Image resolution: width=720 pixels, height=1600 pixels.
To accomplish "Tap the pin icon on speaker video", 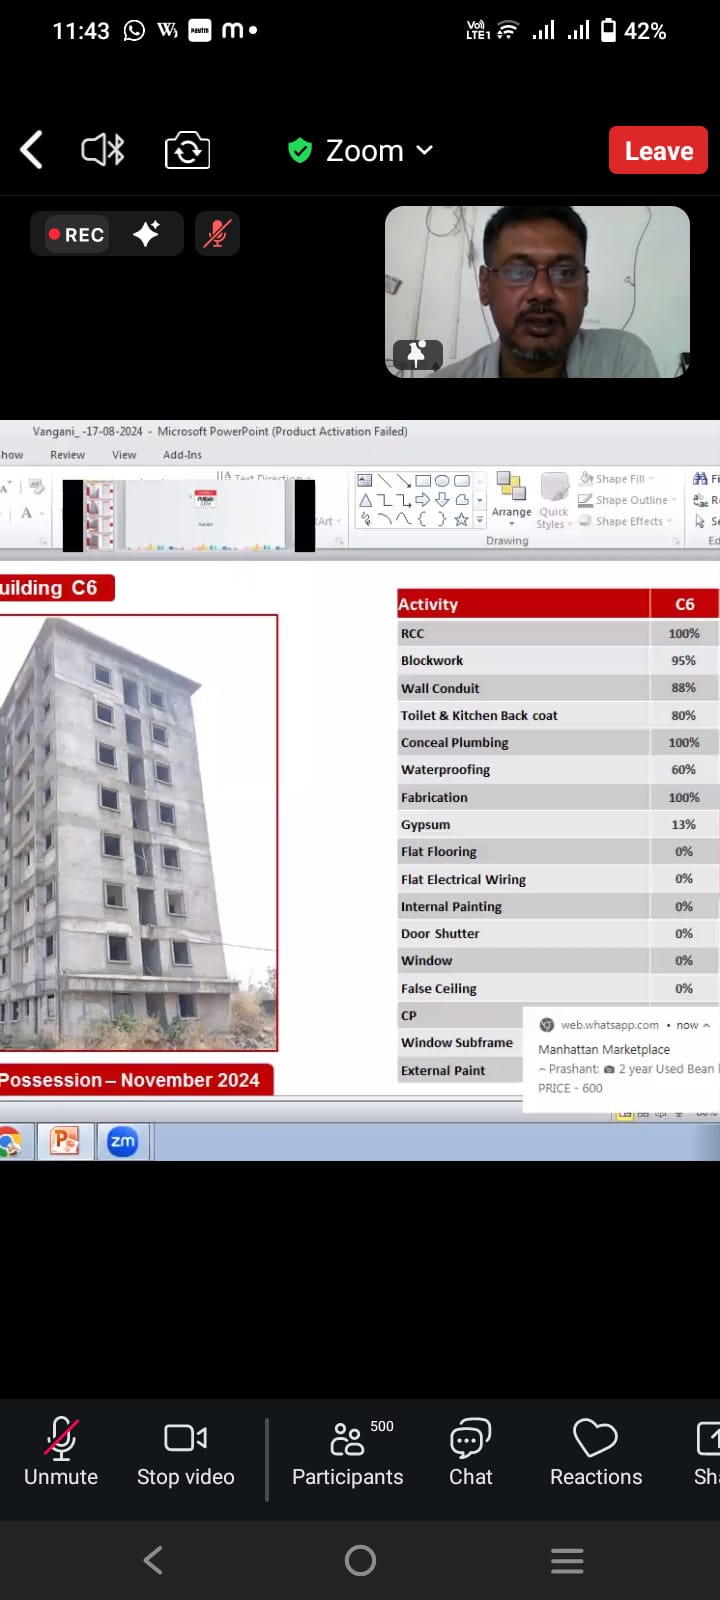I will pos(417,354).
